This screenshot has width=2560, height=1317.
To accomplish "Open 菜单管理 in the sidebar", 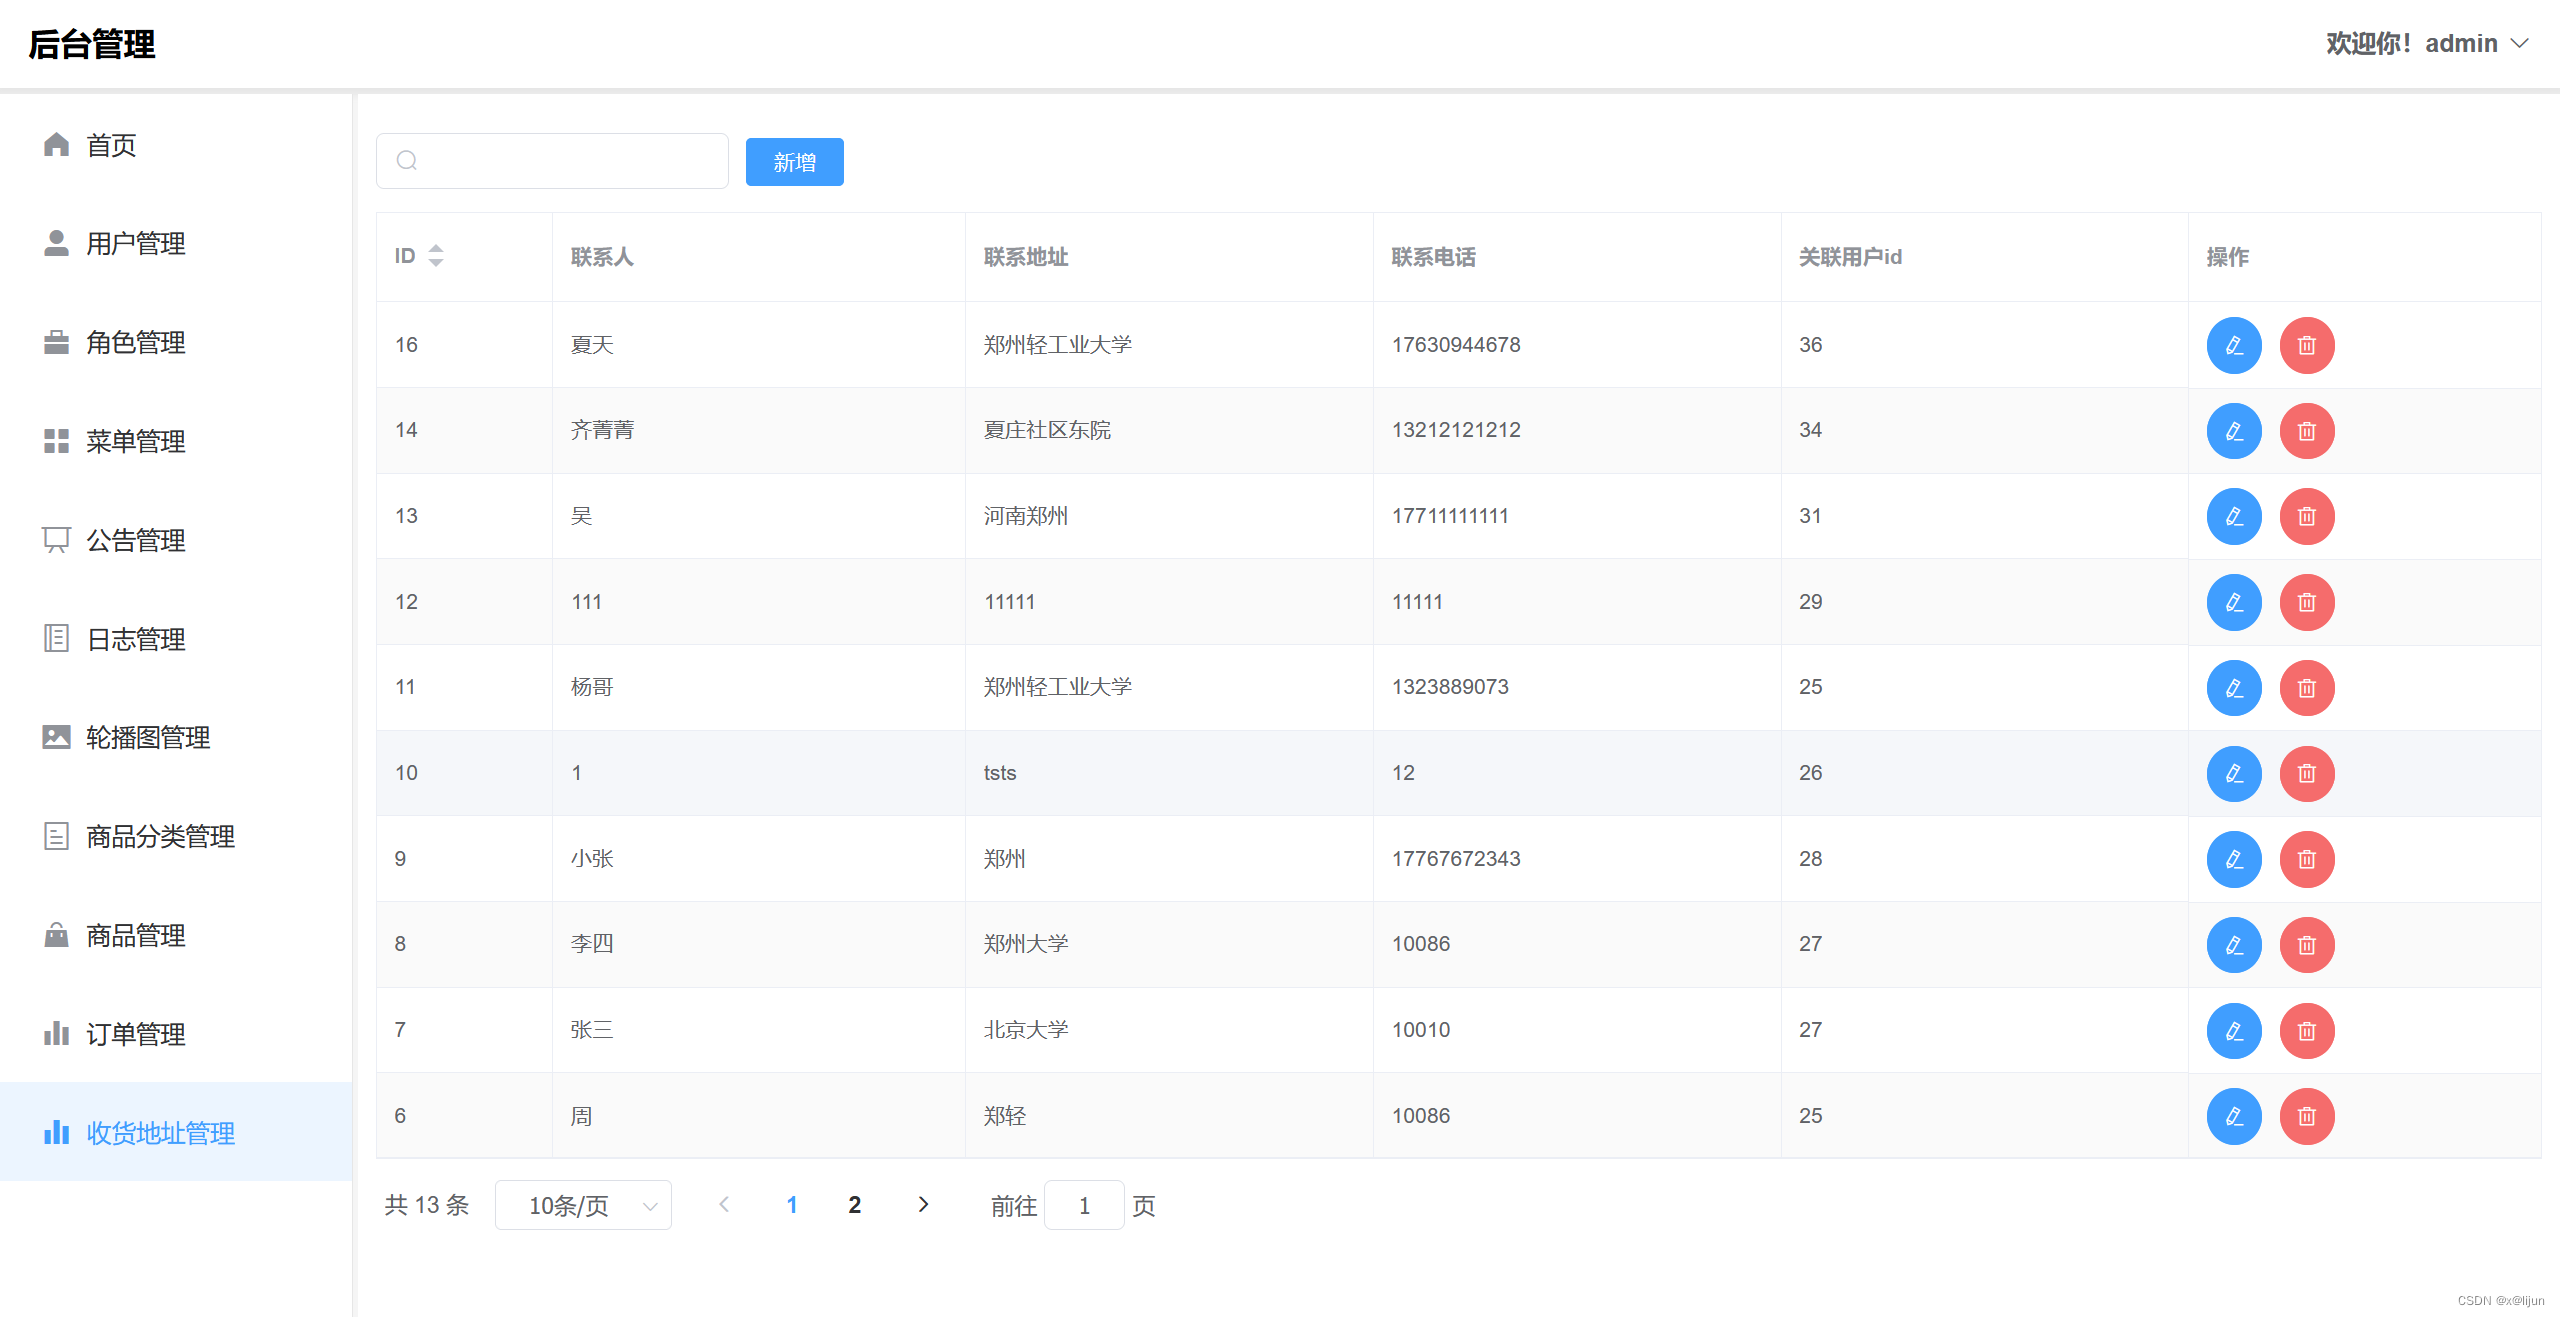I will tap(176, 441).
